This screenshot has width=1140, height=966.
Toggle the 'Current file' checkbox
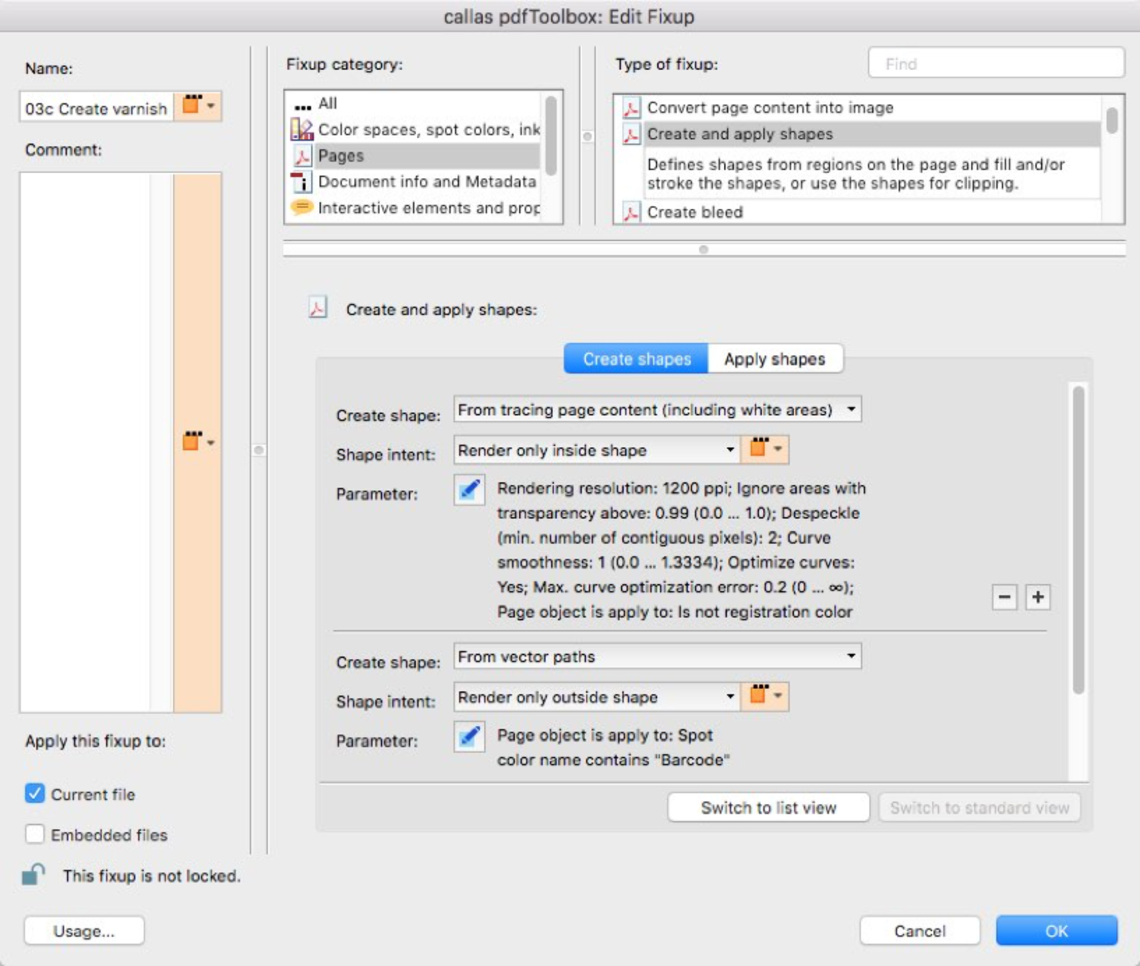34,793
